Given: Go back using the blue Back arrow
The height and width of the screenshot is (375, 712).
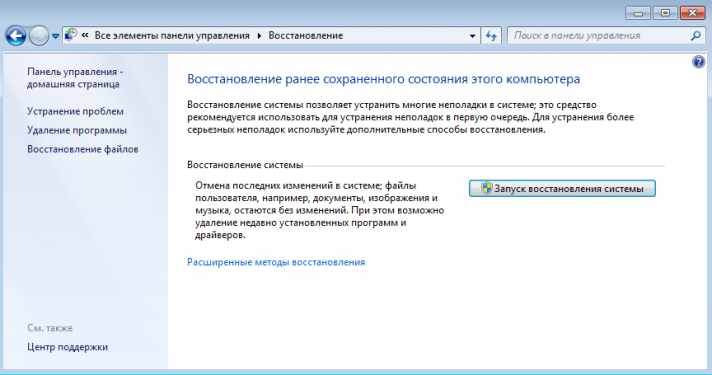Looking at the screenshot, I should coord(16,35).
